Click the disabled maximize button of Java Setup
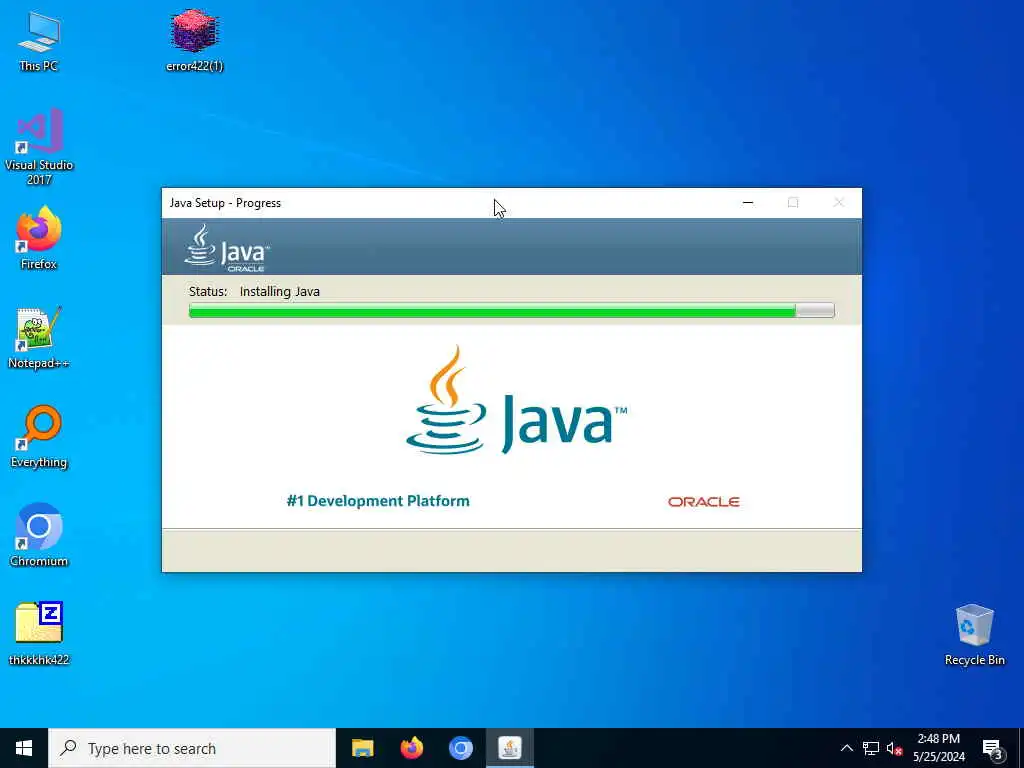Viewport: 1024px width, 768px height. [793, 203]
